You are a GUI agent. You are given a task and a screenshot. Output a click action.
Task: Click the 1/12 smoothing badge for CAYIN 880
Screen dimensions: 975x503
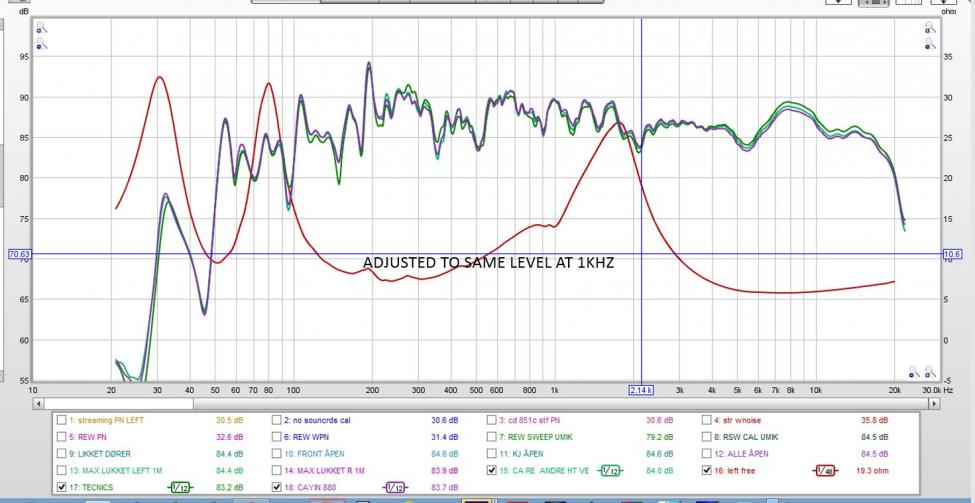395,488
